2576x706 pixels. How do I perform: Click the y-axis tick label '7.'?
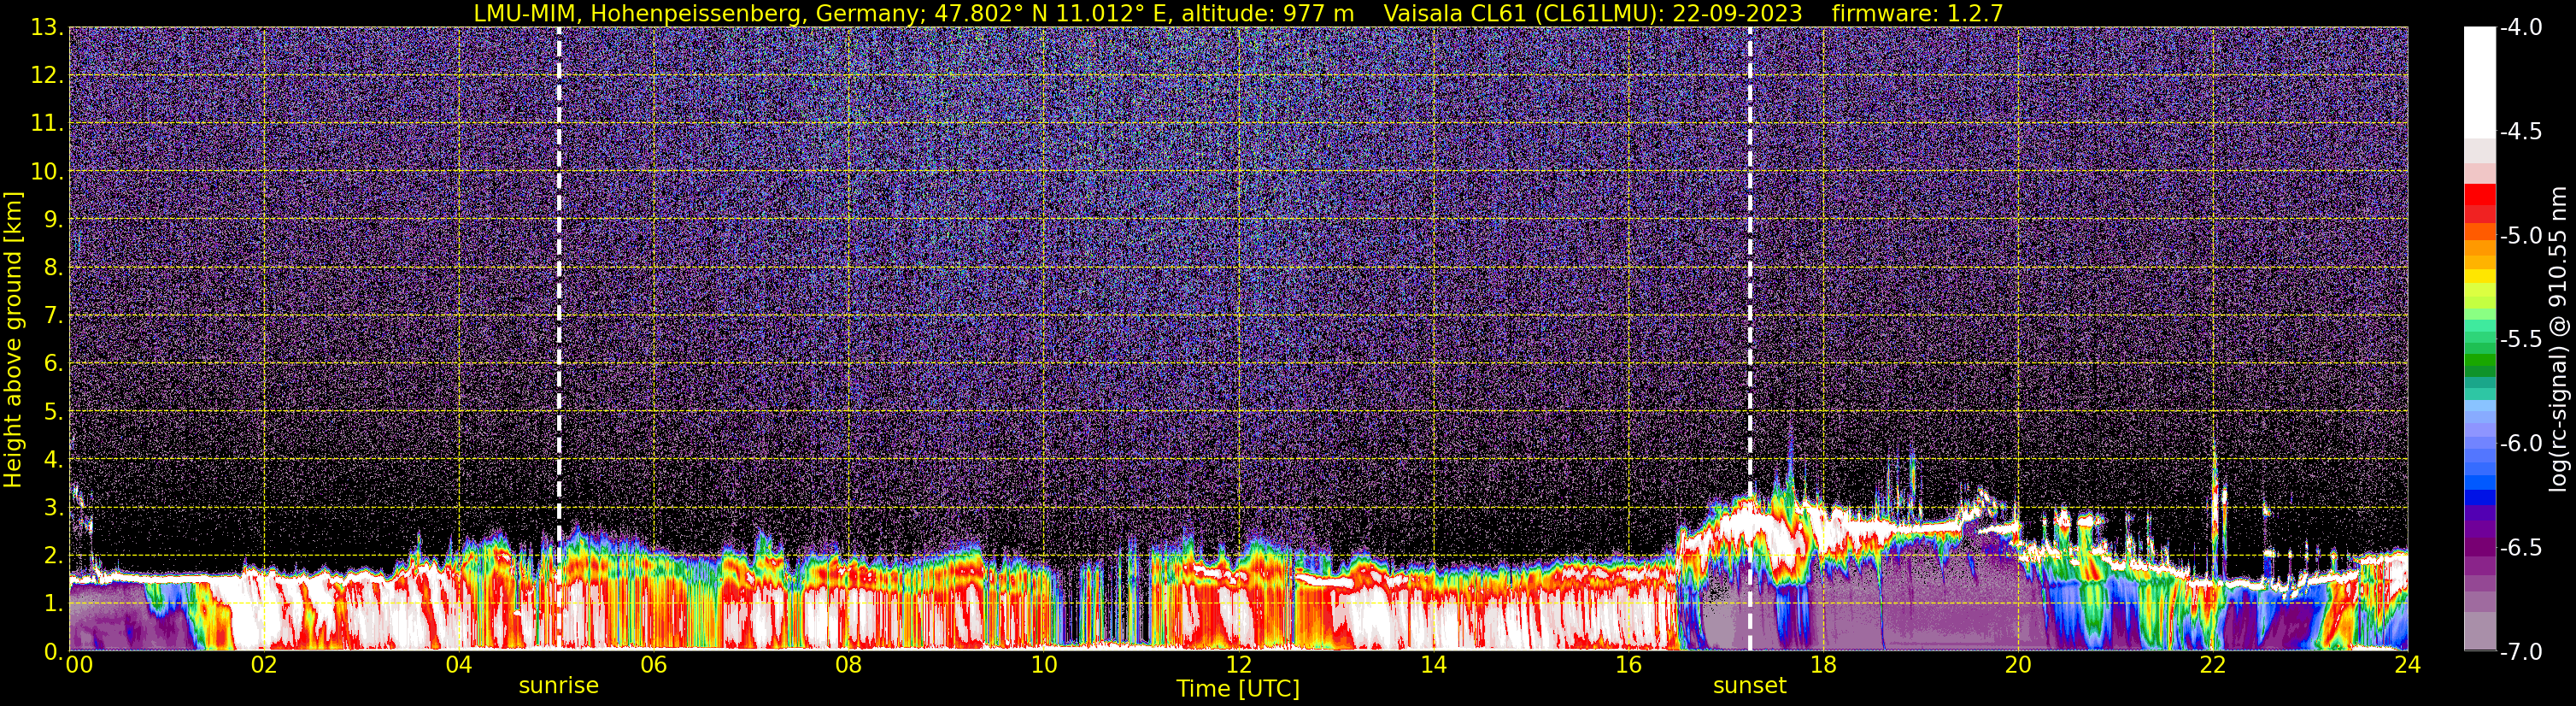pos(53,316)
